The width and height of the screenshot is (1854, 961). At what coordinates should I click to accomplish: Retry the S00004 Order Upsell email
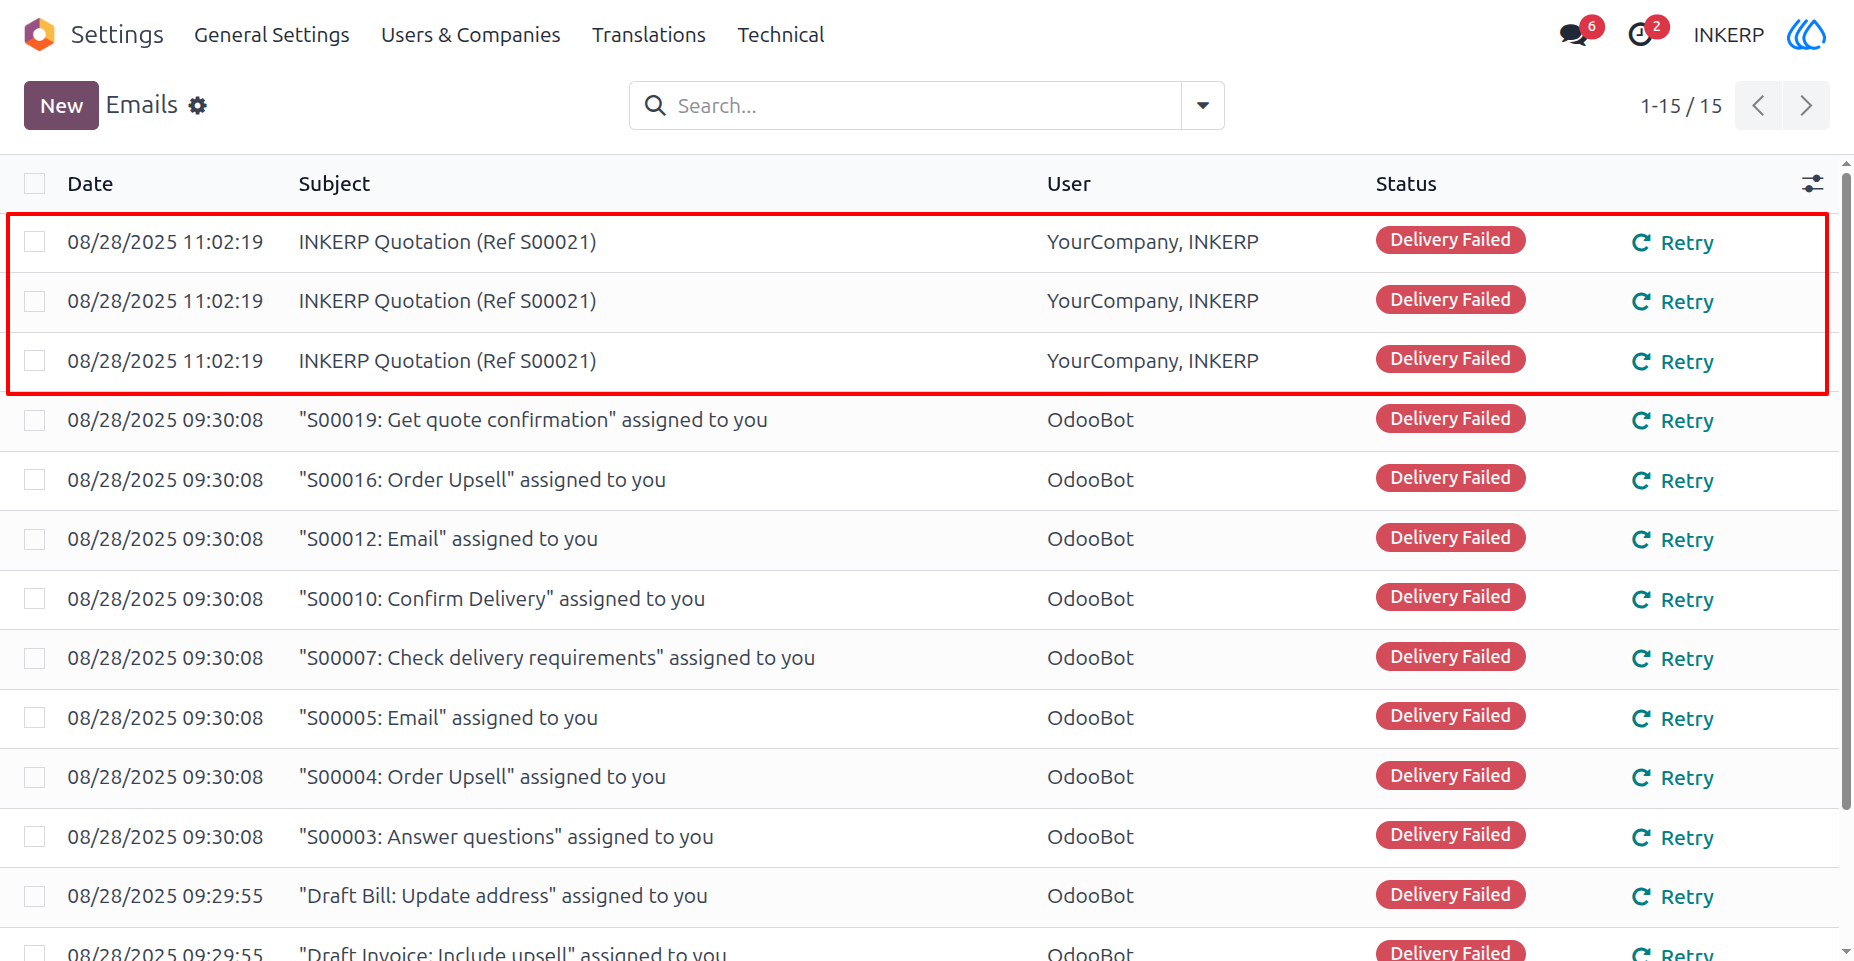click(x=1672, y=778)
